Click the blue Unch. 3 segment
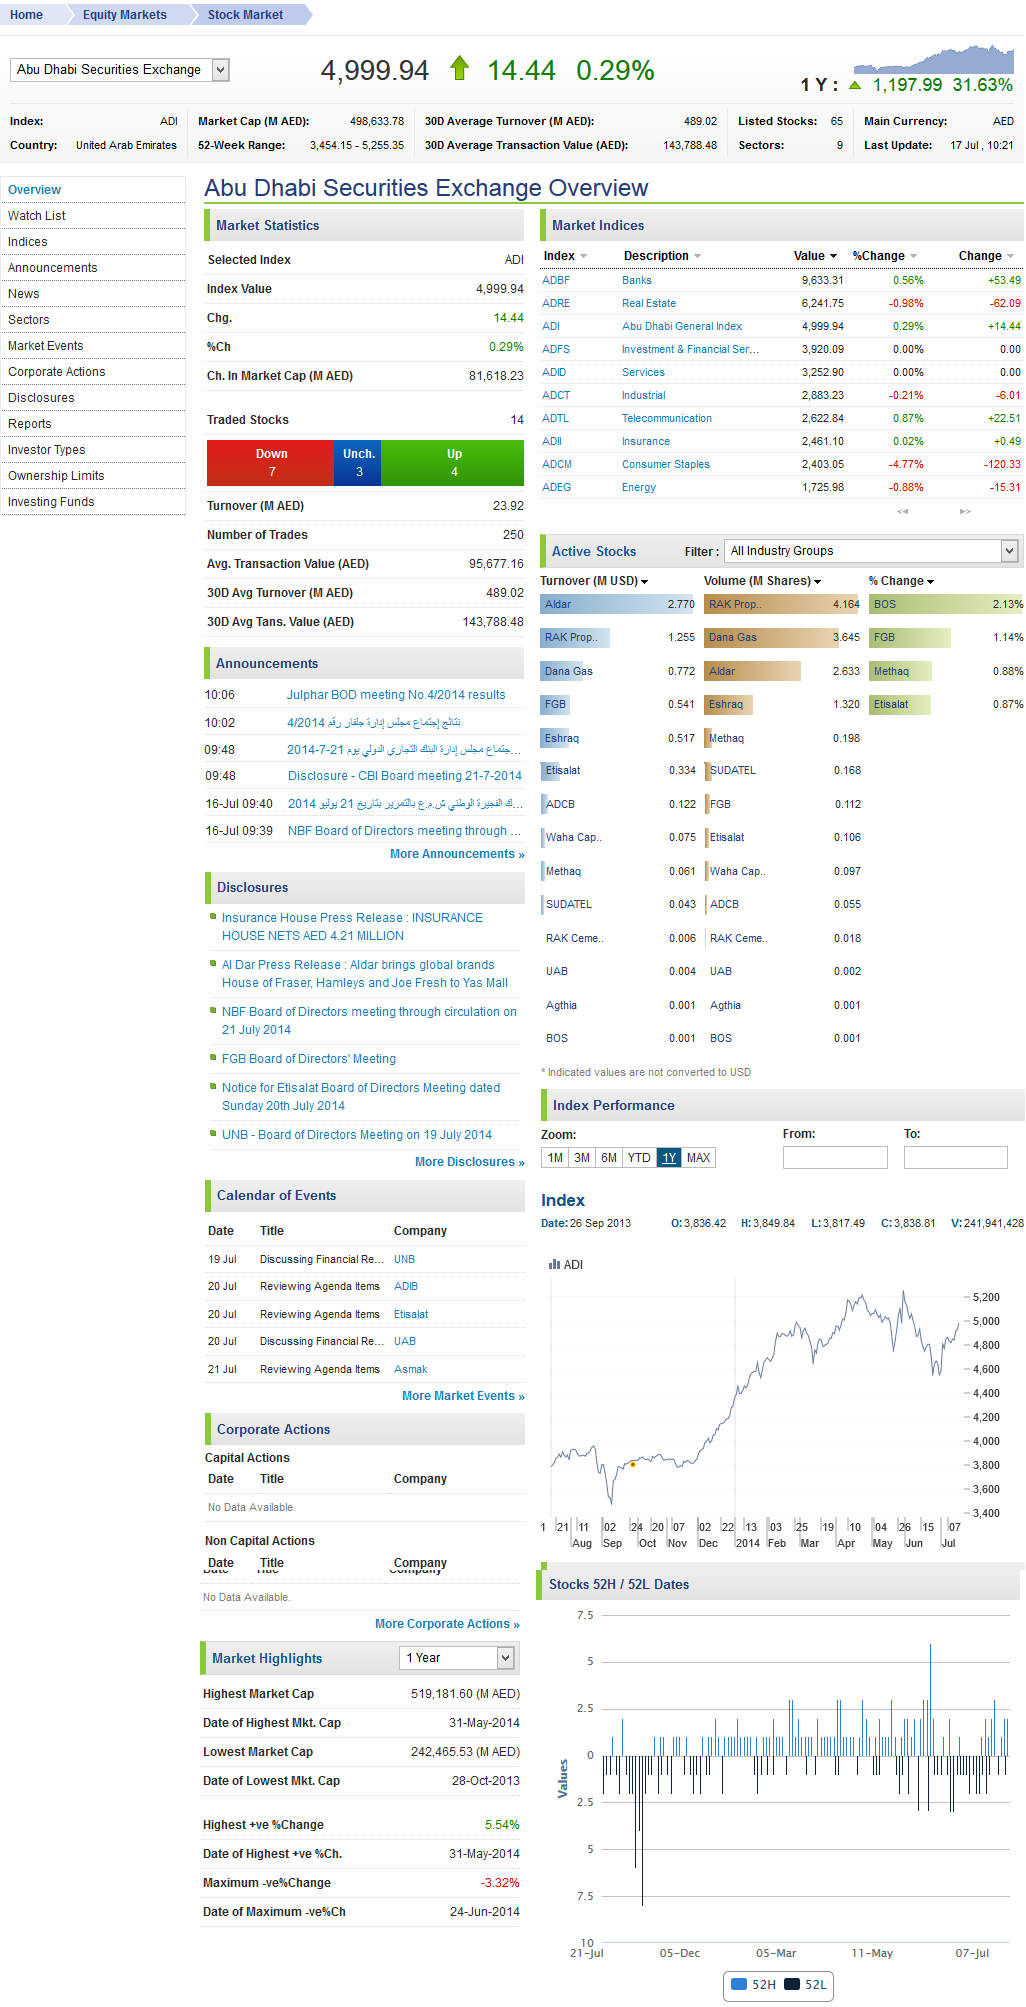Image resolution: width=1026 pixels, height=2007 pixels. coord(359,462)
